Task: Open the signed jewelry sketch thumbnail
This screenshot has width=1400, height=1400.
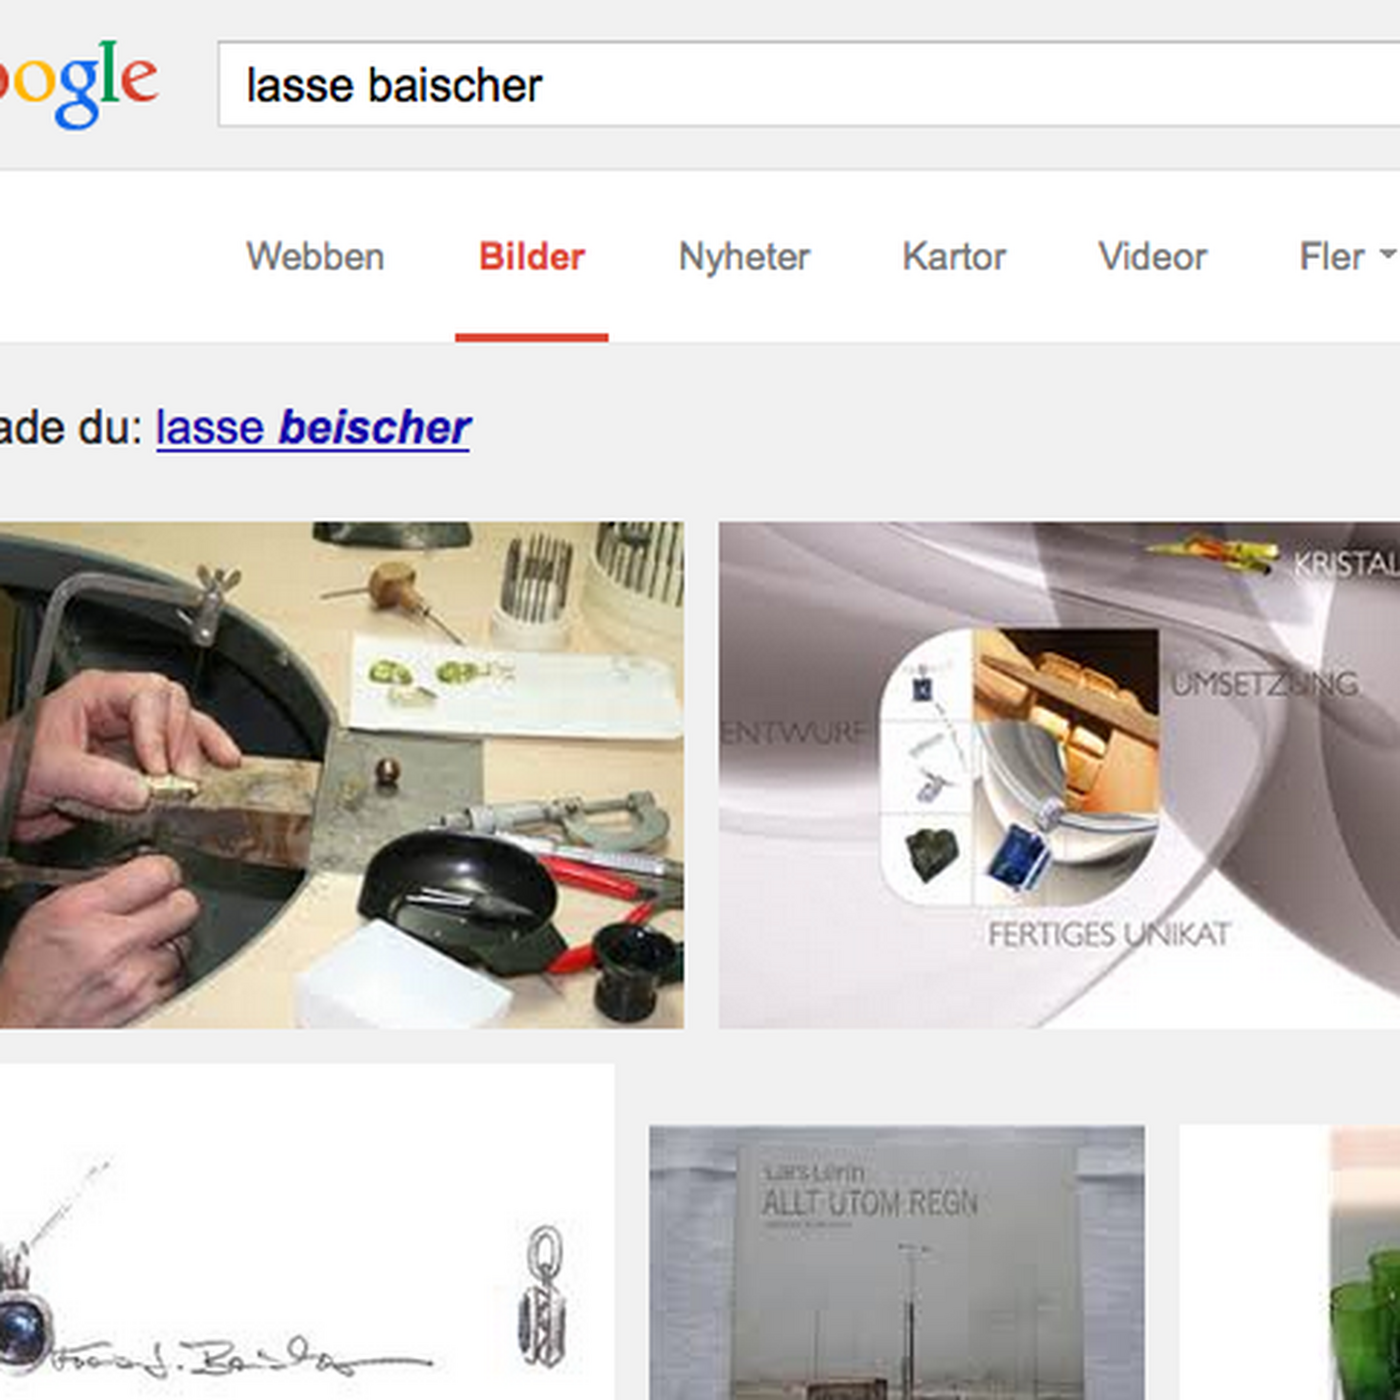Action: click(x=307, y=1232)
